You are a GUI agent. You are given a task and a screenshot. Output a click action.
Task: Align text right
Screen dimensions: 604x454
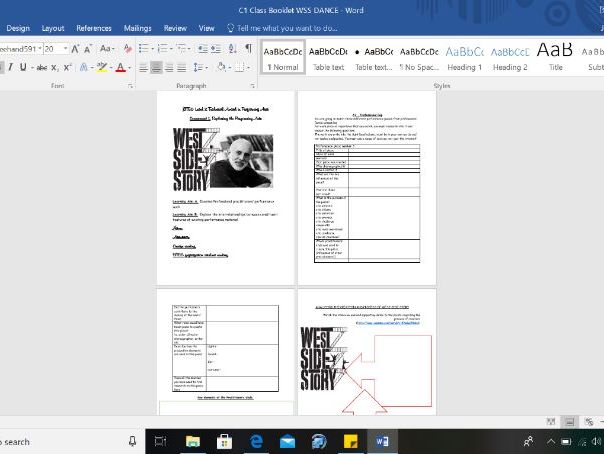click(169, 68)
